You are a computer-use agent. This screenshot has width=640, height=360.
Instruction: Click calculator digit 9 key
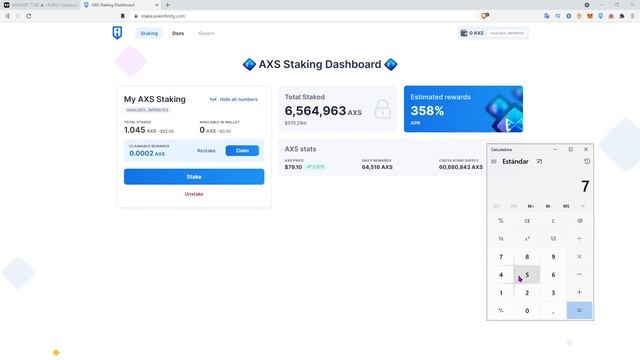pyautogui.click(x=553, y=257)
